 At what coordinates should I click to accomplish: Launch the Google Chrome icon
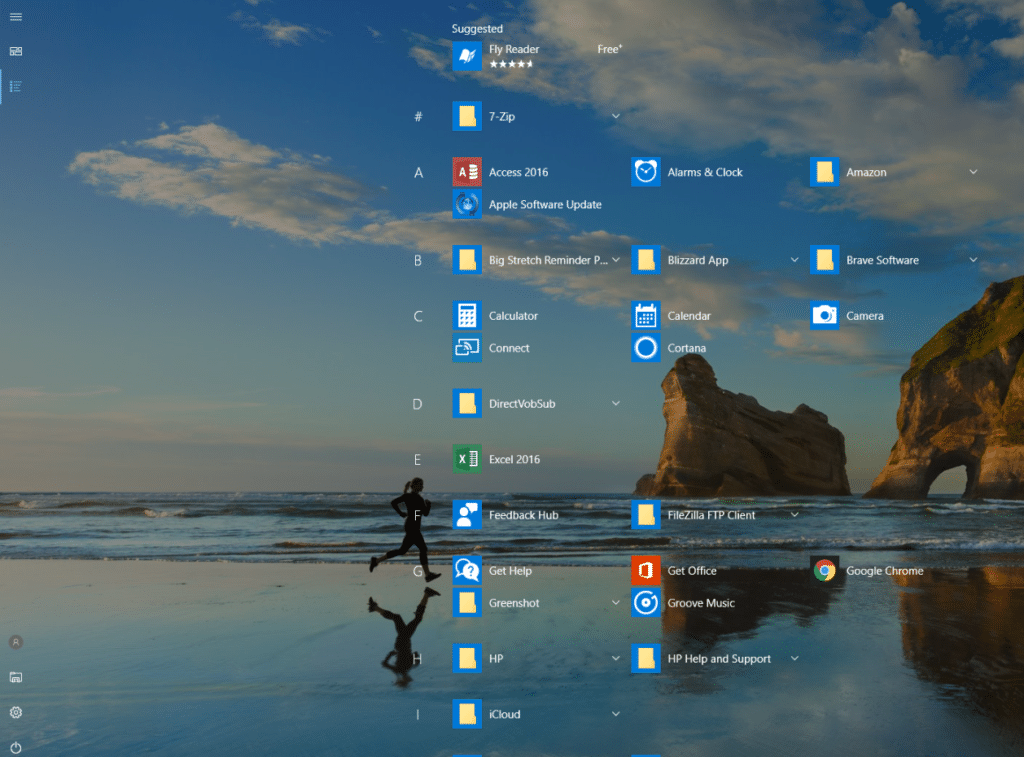pos(825,570)
